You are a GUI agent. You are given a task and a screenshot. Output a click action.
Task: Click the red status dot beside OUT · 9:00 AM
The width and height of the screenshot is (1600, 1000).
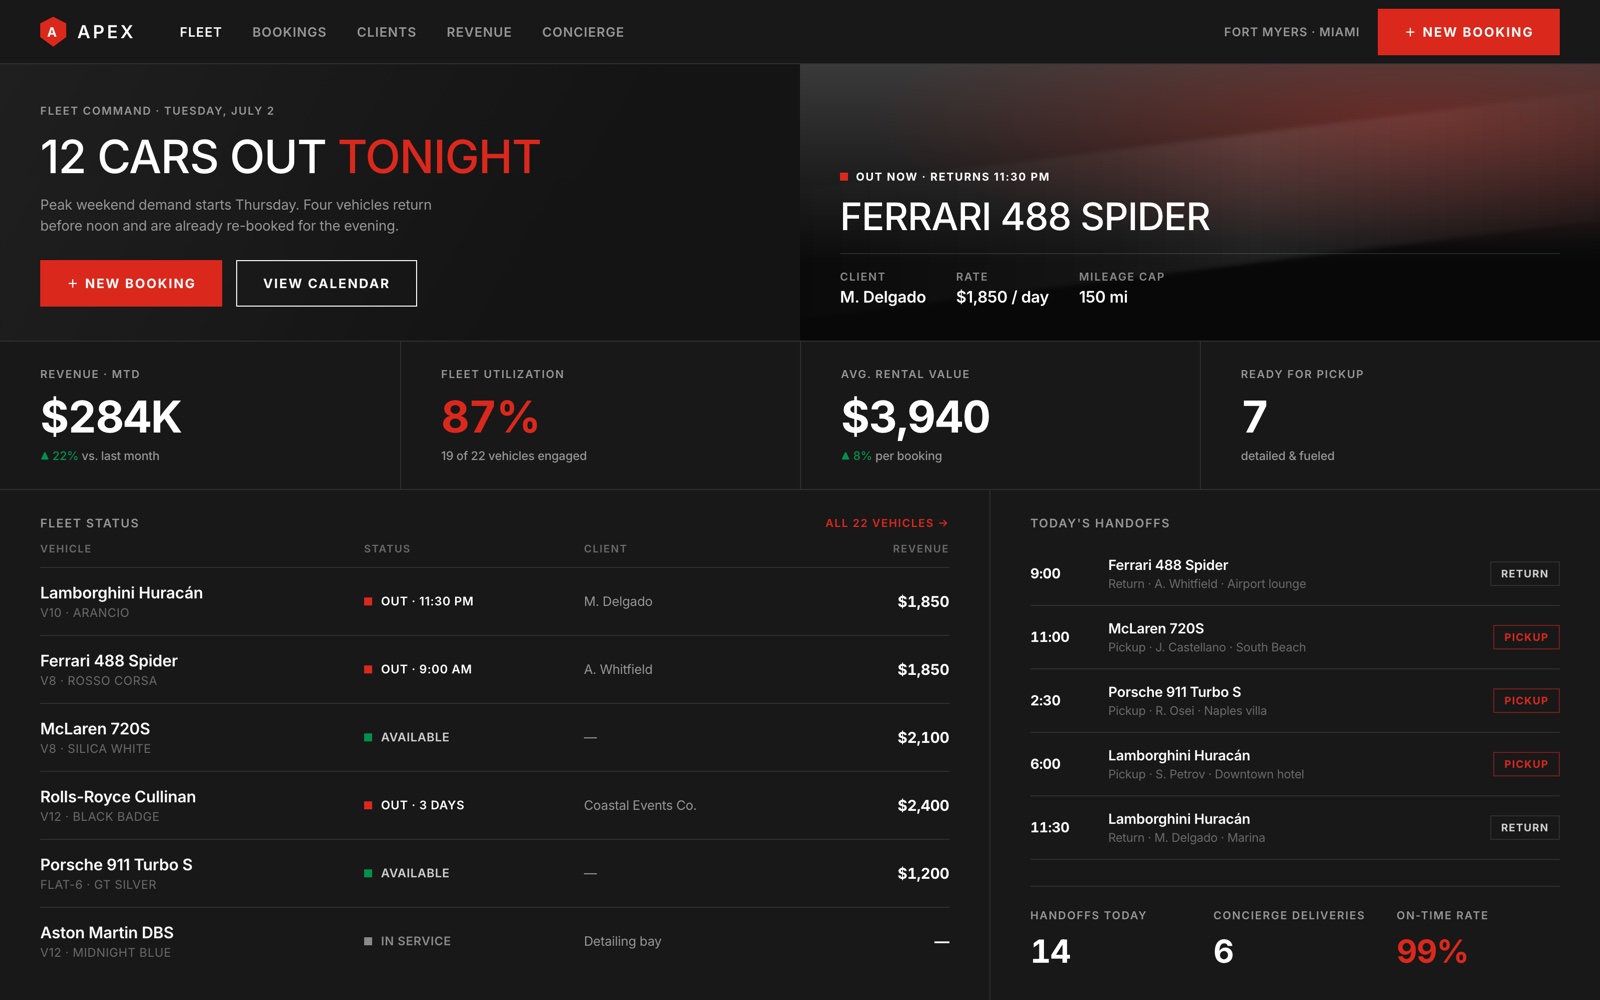pyautogui.click(x=368, y=669)
